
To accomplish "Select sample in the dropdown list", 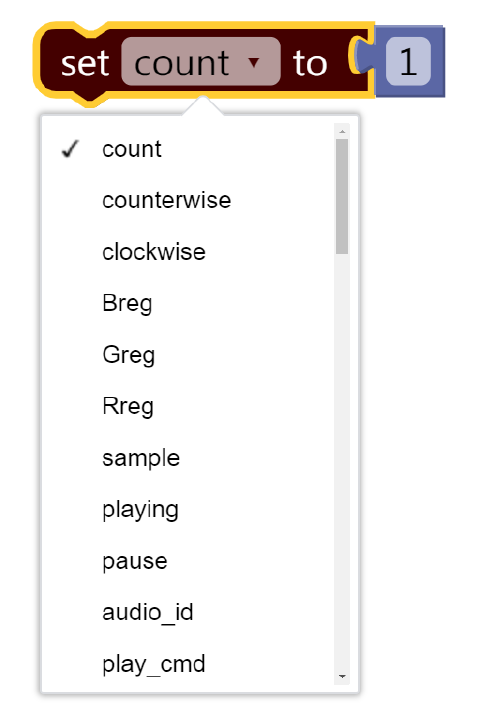I will (188, 458).
